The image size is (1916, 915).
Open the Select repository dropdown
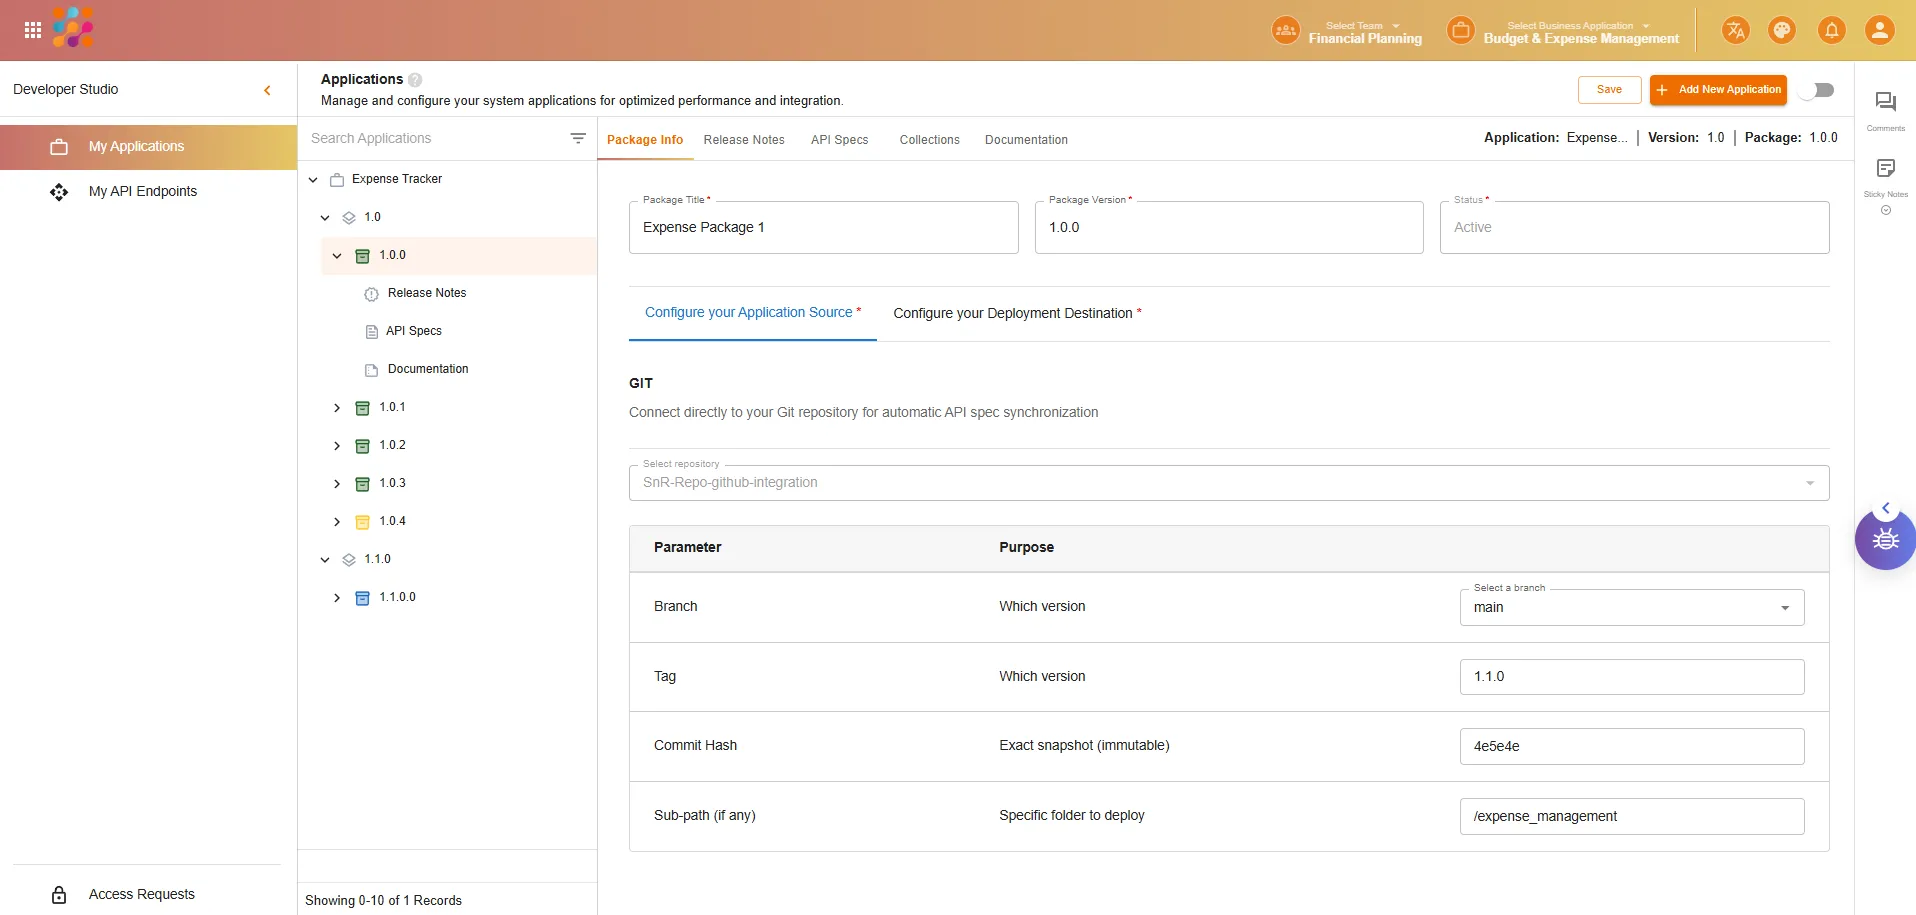tap(1228, 483)
